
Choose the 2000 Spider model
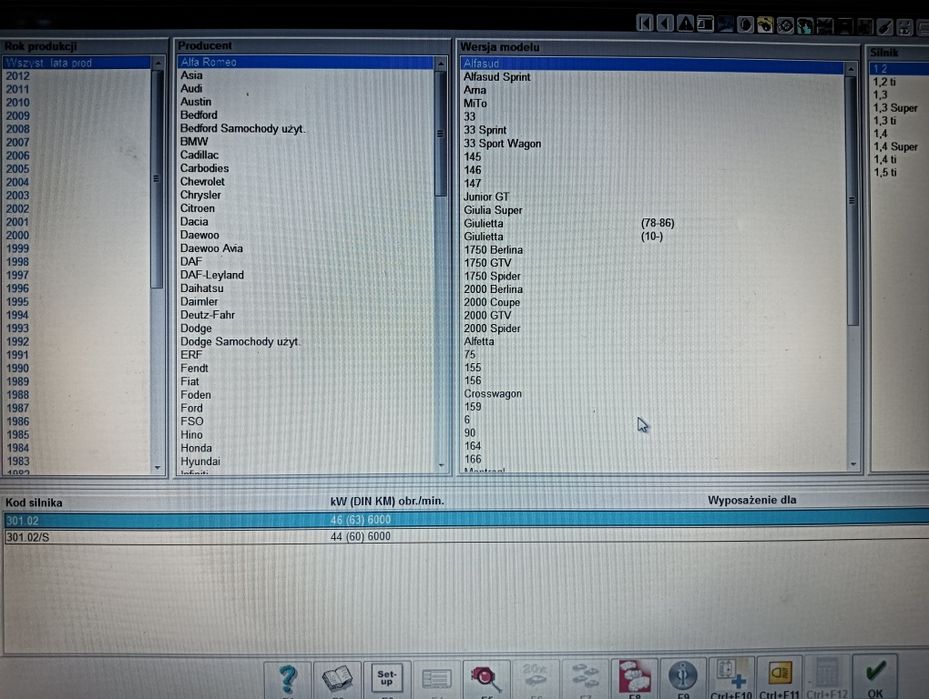click(492, 328)
